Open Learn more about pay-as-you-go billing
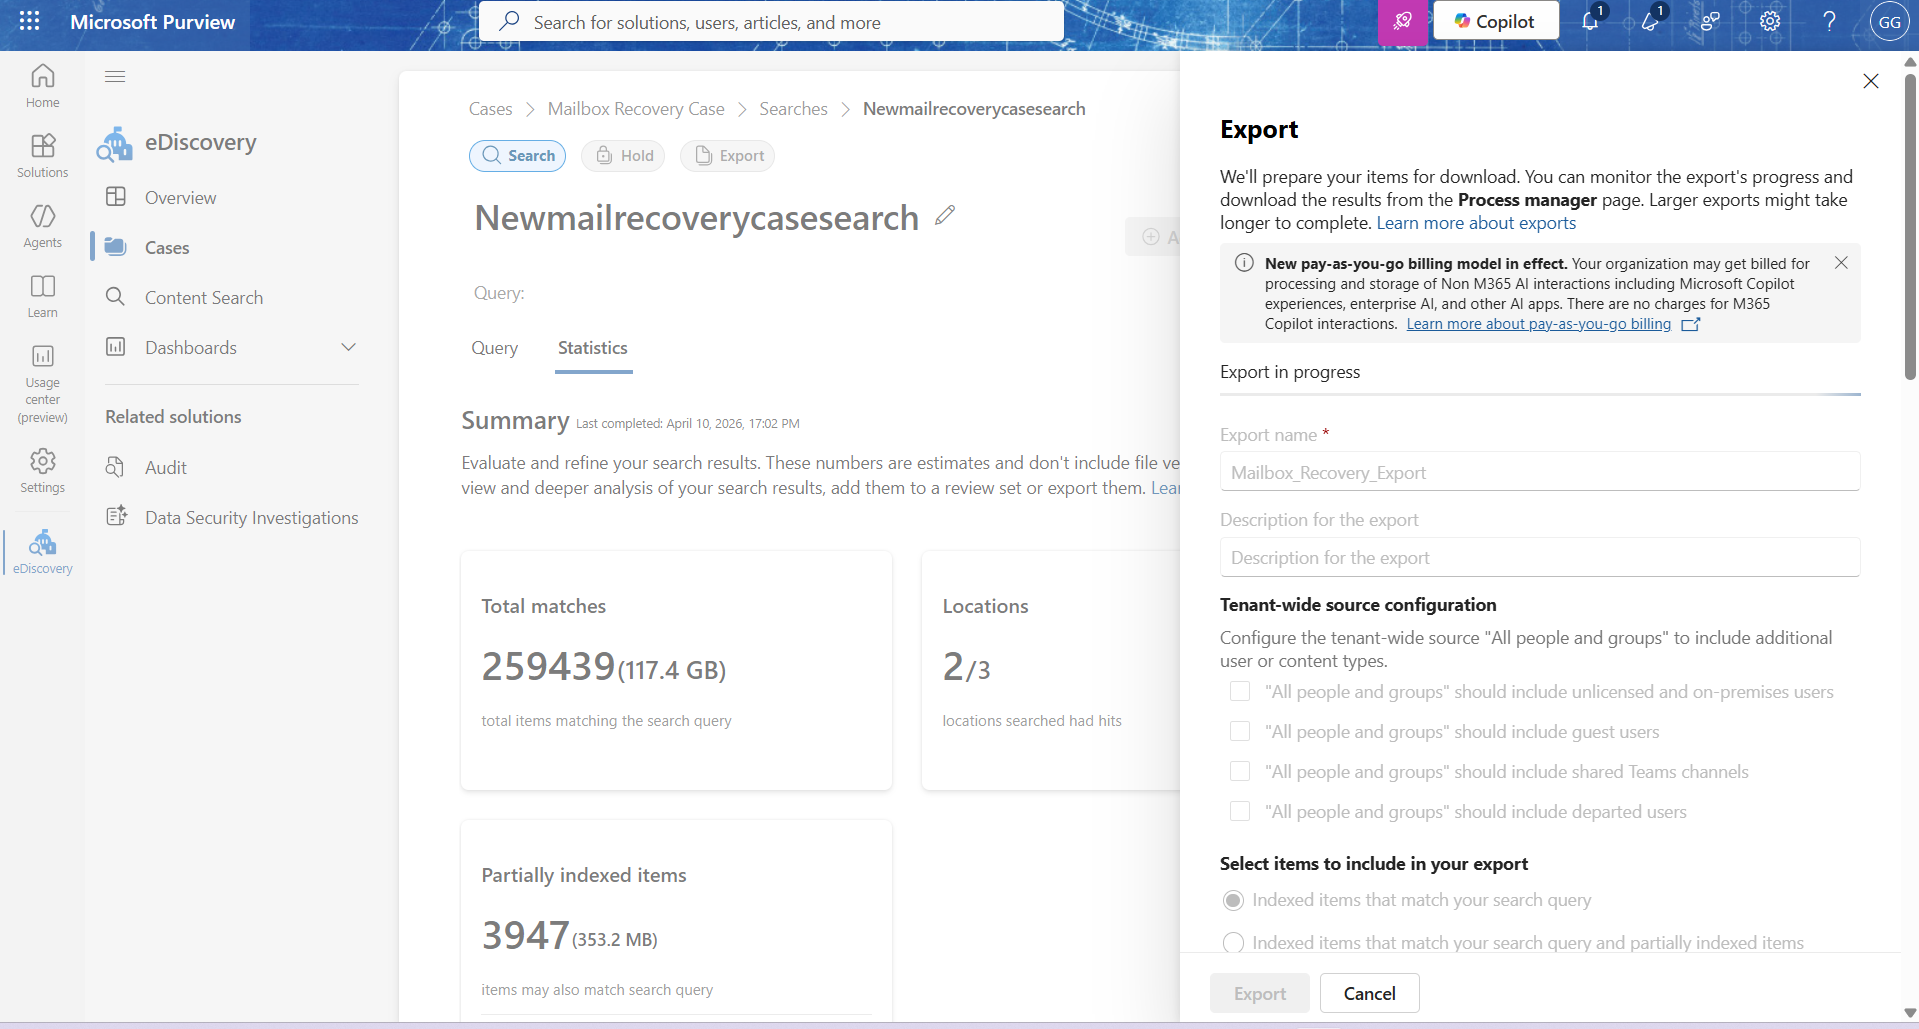Image resolution: width=1919 pixels, height=1029 pixels. [x=1538, y=323]
